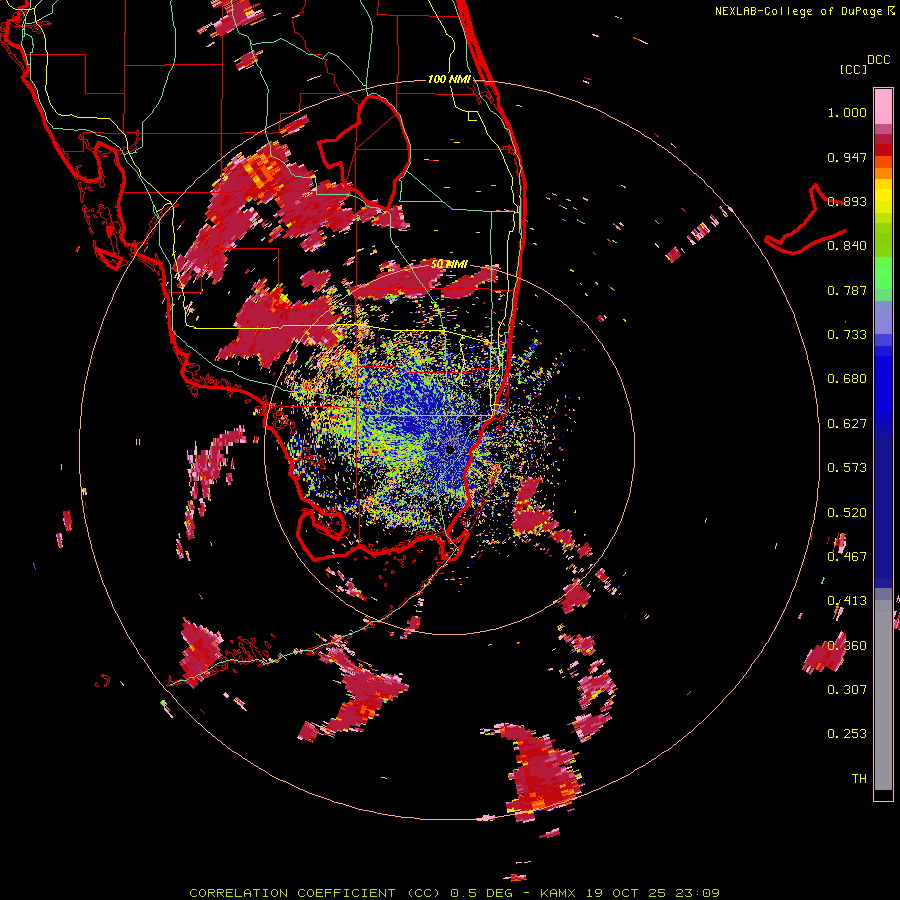900x900 pixels.
Task: Select the 0.413 legend label
Action: 847,601
